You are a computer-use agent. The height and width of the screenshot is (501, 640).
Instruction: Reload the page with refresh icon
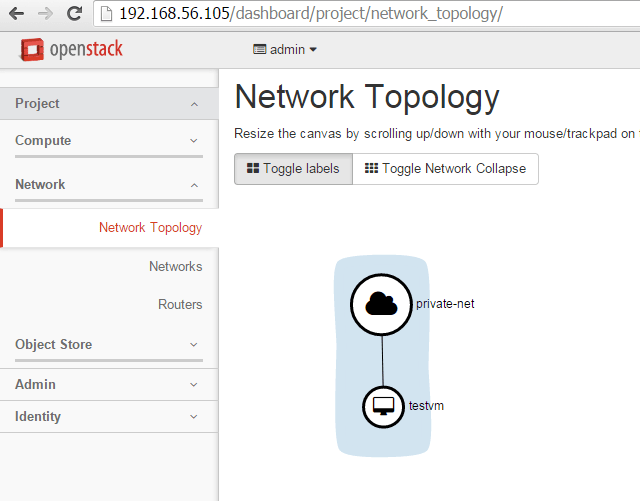tap(75, 14)
